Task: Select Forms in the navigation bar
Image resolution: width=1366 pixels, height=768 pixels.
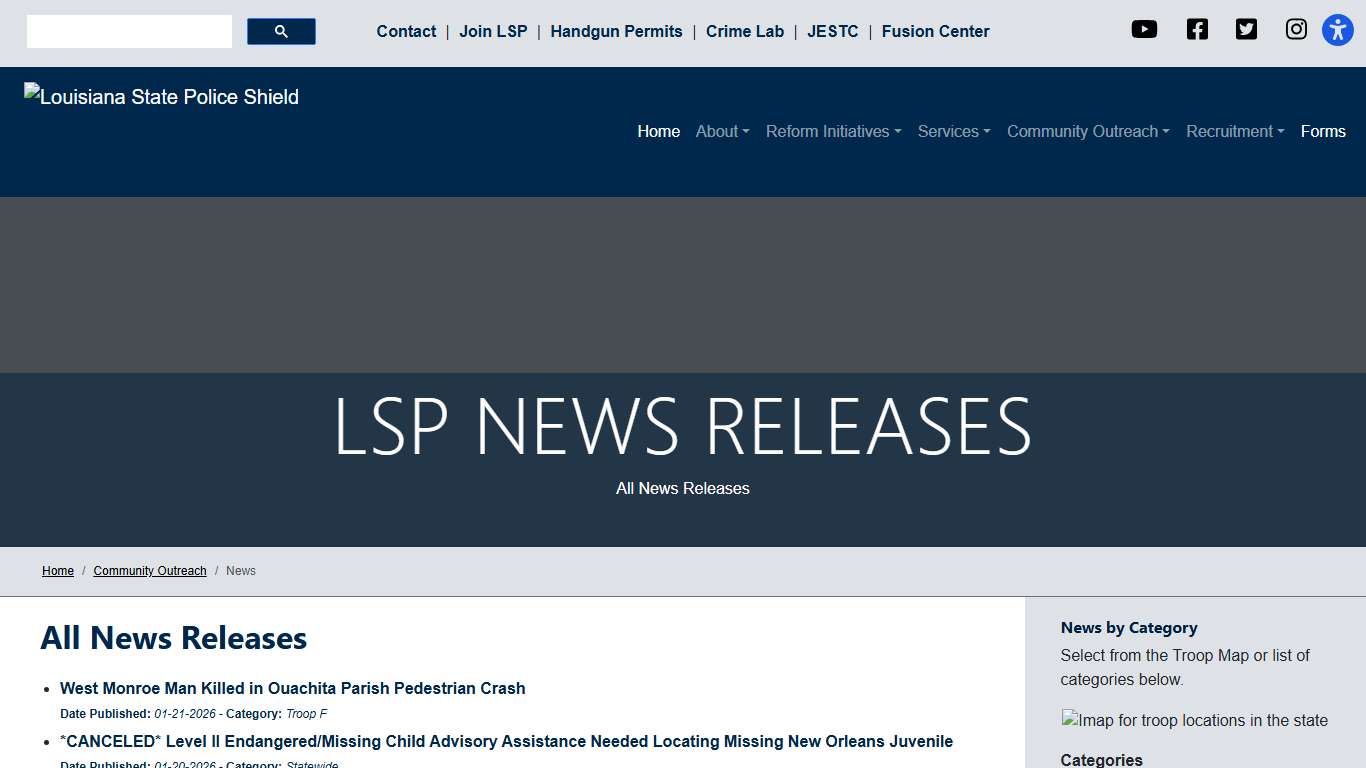Action: click(1322, 131)
